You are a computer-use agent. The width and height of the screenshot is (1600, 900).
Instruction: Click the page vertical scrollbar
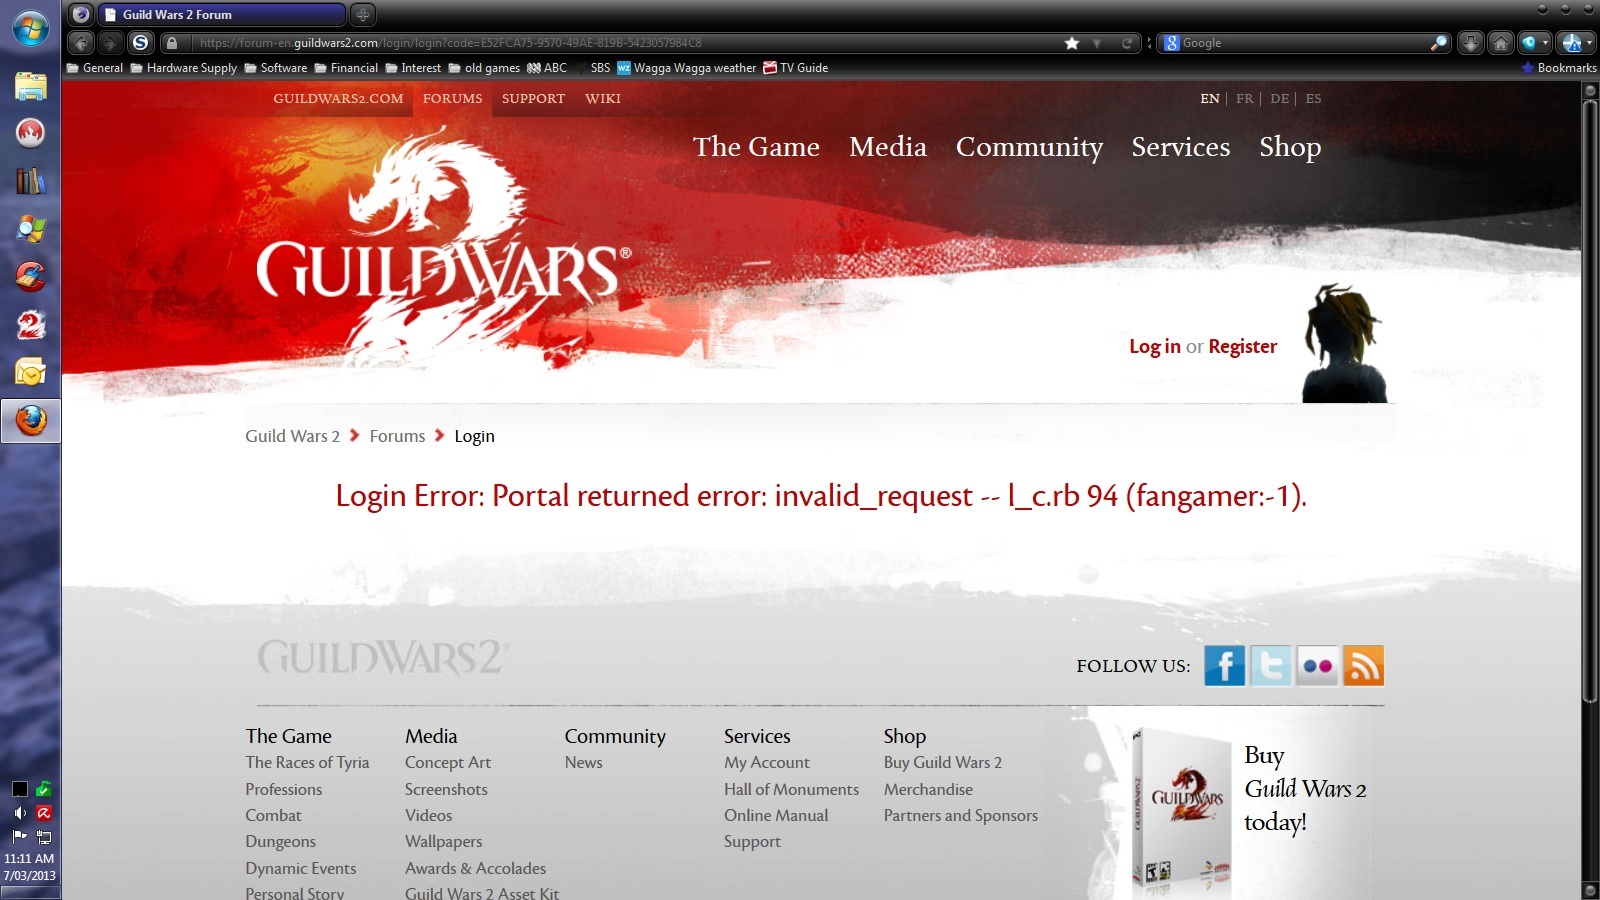point(1590,400)
